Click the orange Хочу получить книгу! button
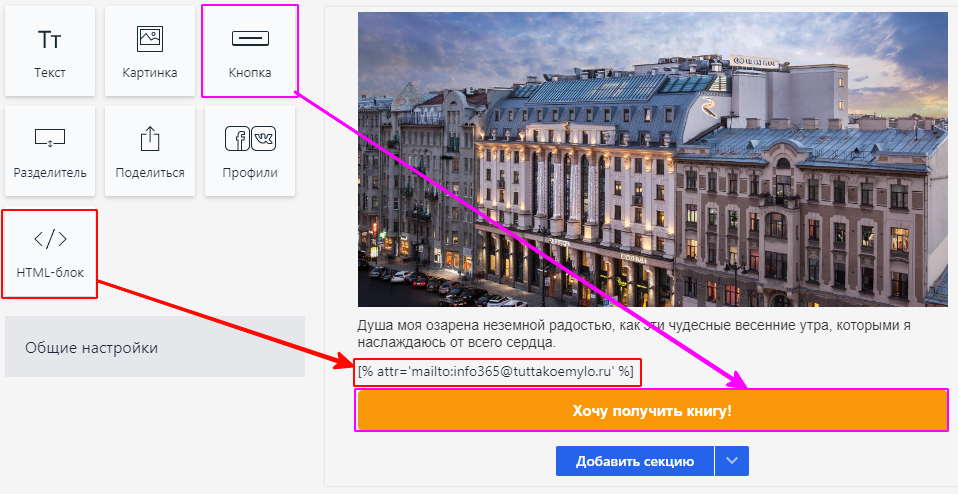The width and height of the screenshot is (958, 494). (x=652, y=410)
